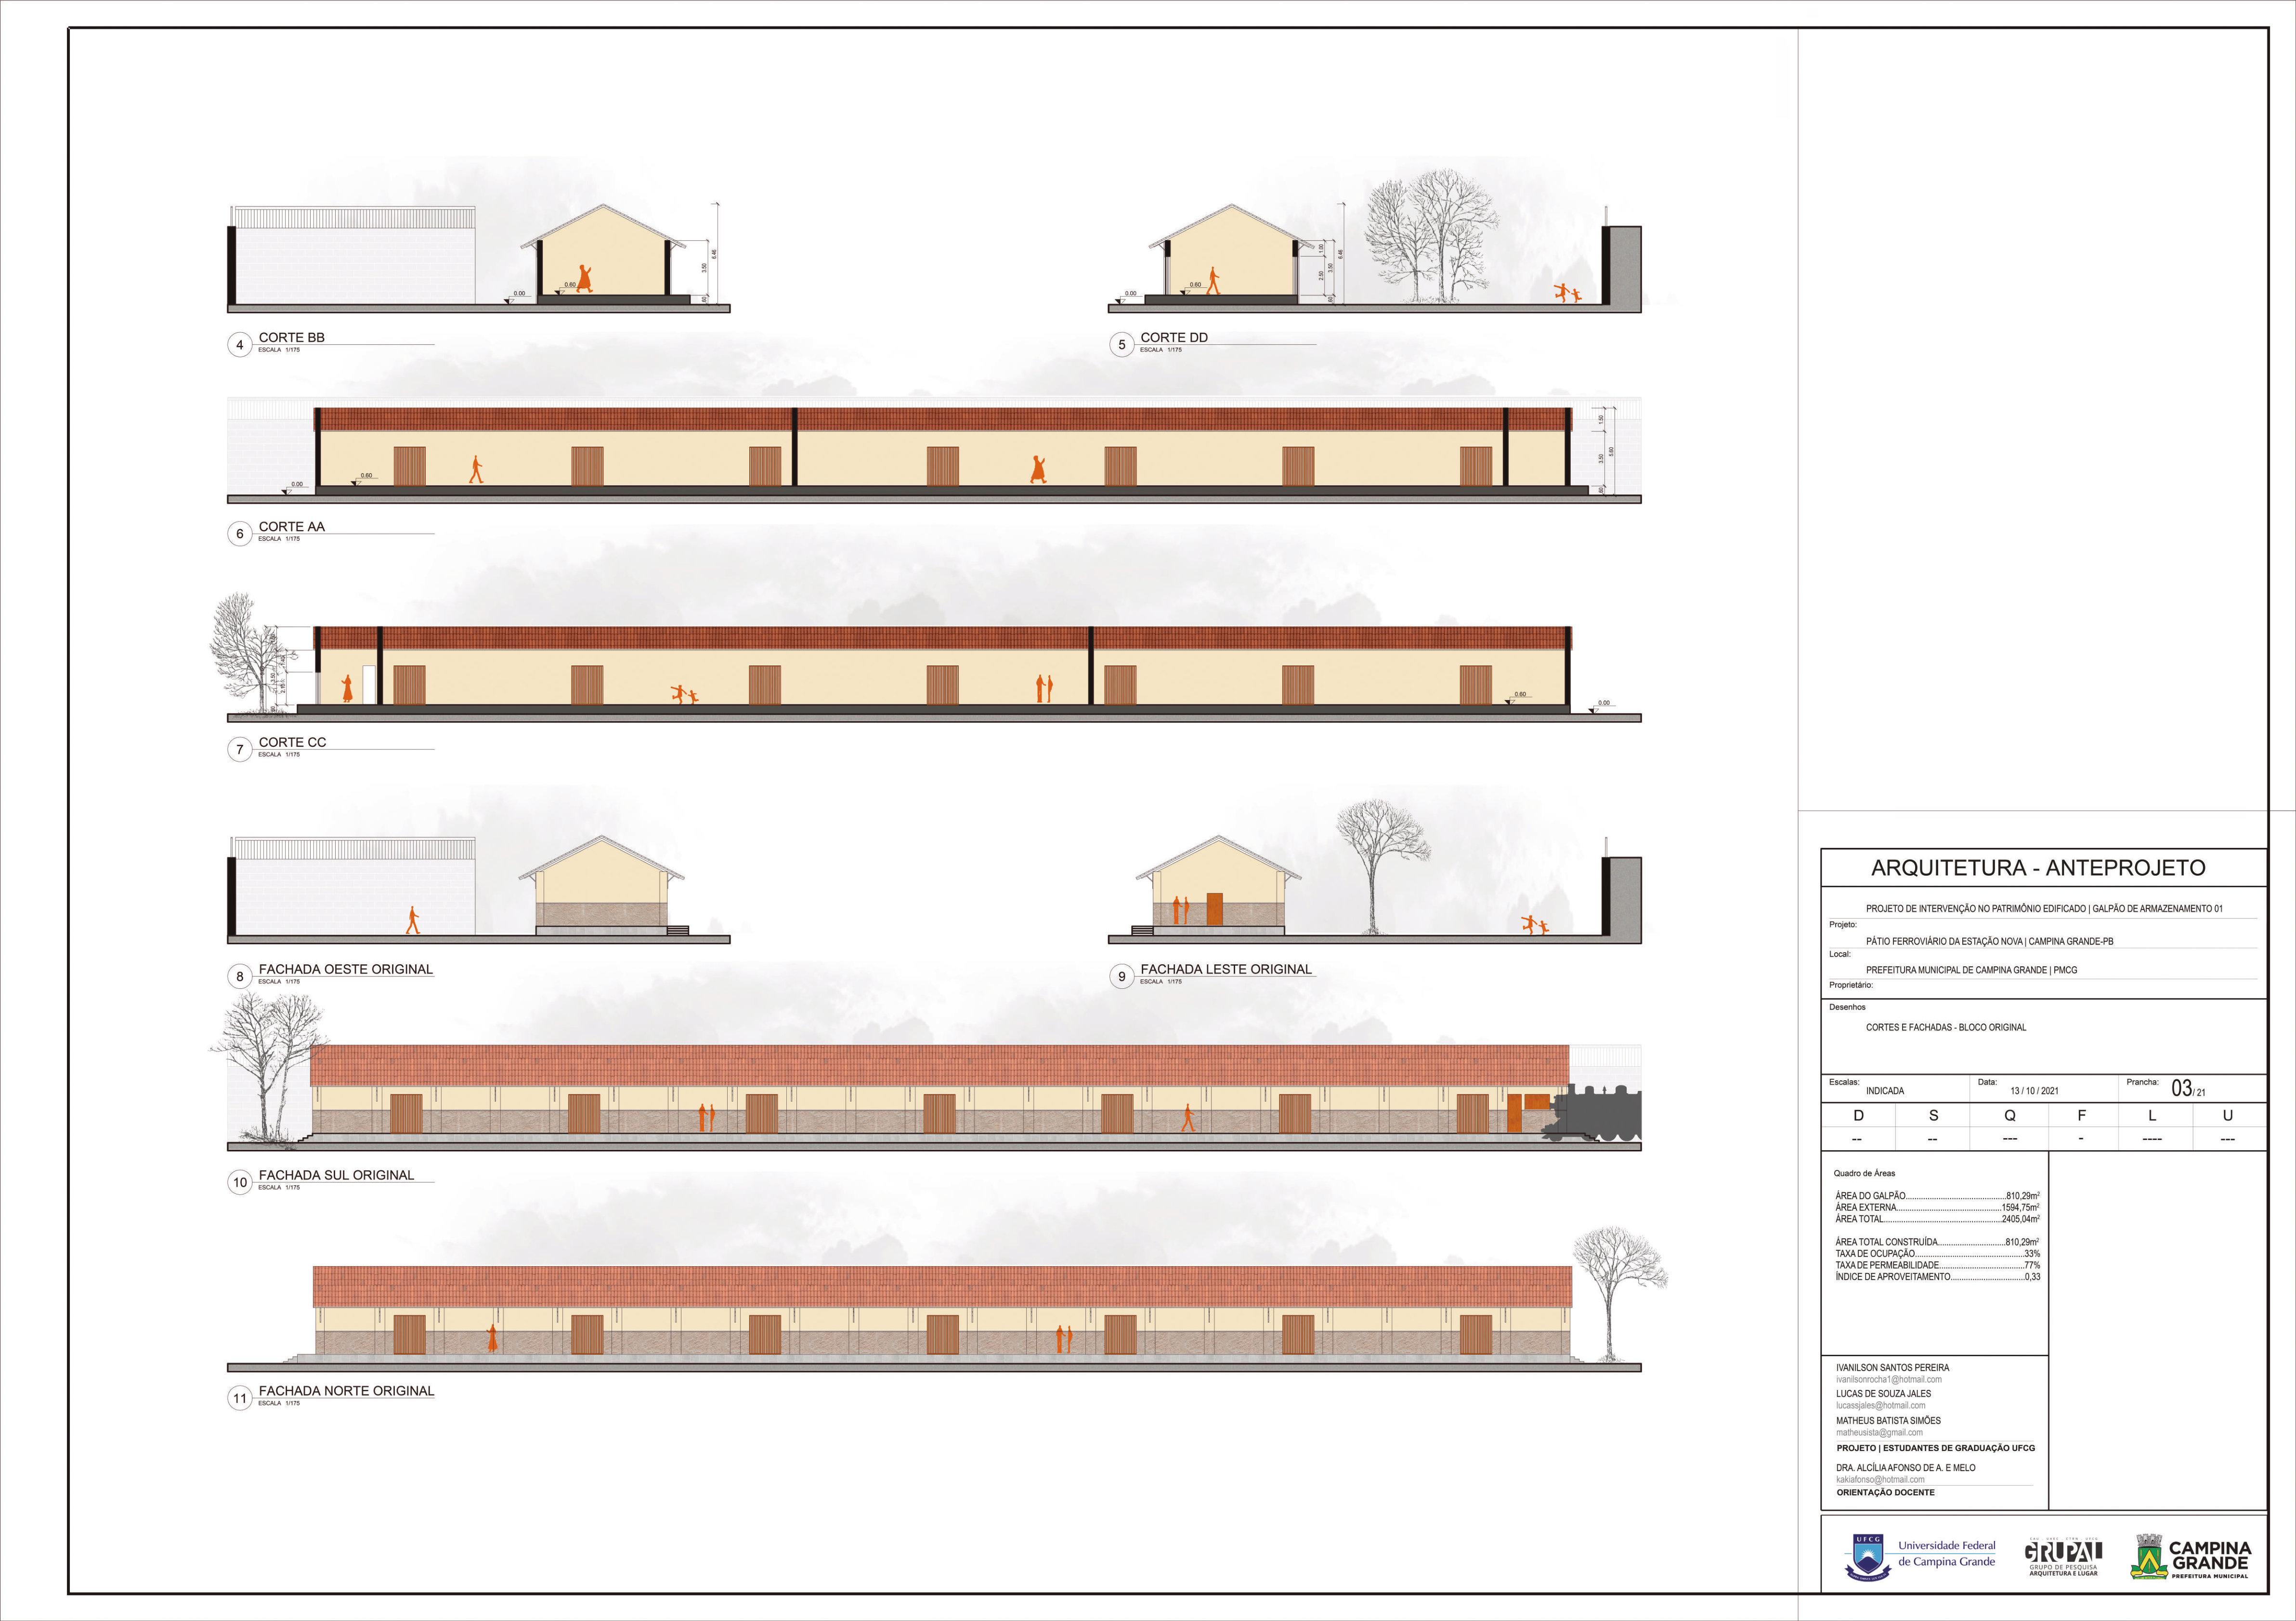2296x1621 pixels.
Task: Click the matheusista@gmail.com email address
Action: point(1879,1432)
